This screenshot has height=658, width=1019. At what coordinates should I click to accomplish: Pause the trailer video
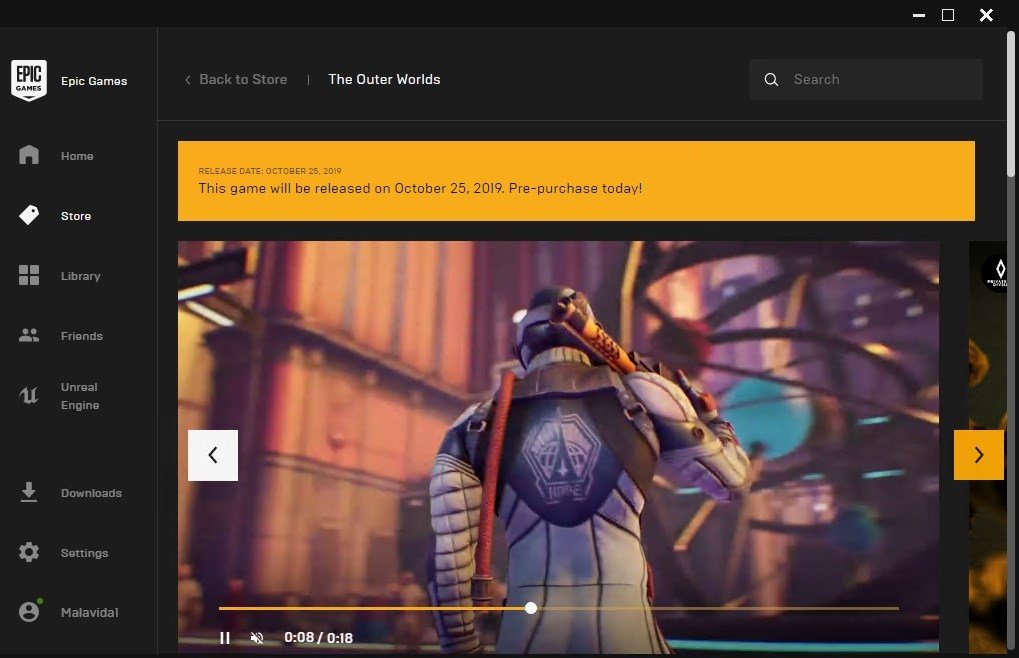click(225, 638)
